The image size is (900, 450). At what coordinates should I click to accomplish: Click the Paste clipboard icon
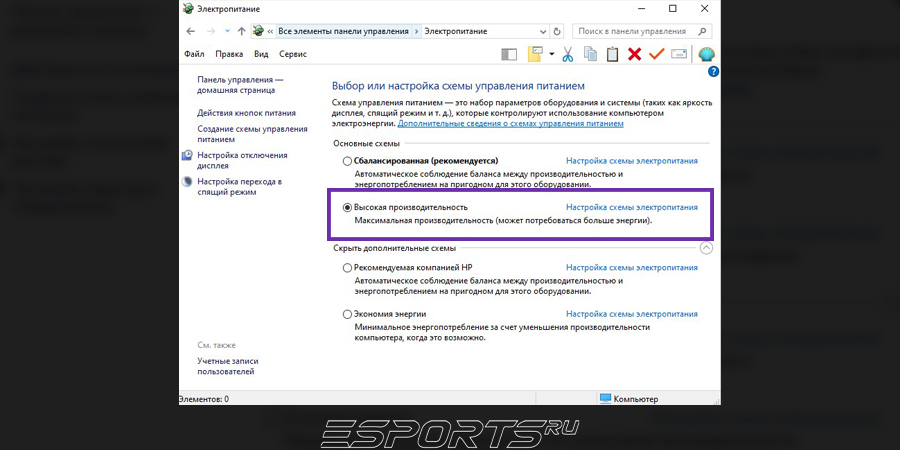click(x=612, y=54)
